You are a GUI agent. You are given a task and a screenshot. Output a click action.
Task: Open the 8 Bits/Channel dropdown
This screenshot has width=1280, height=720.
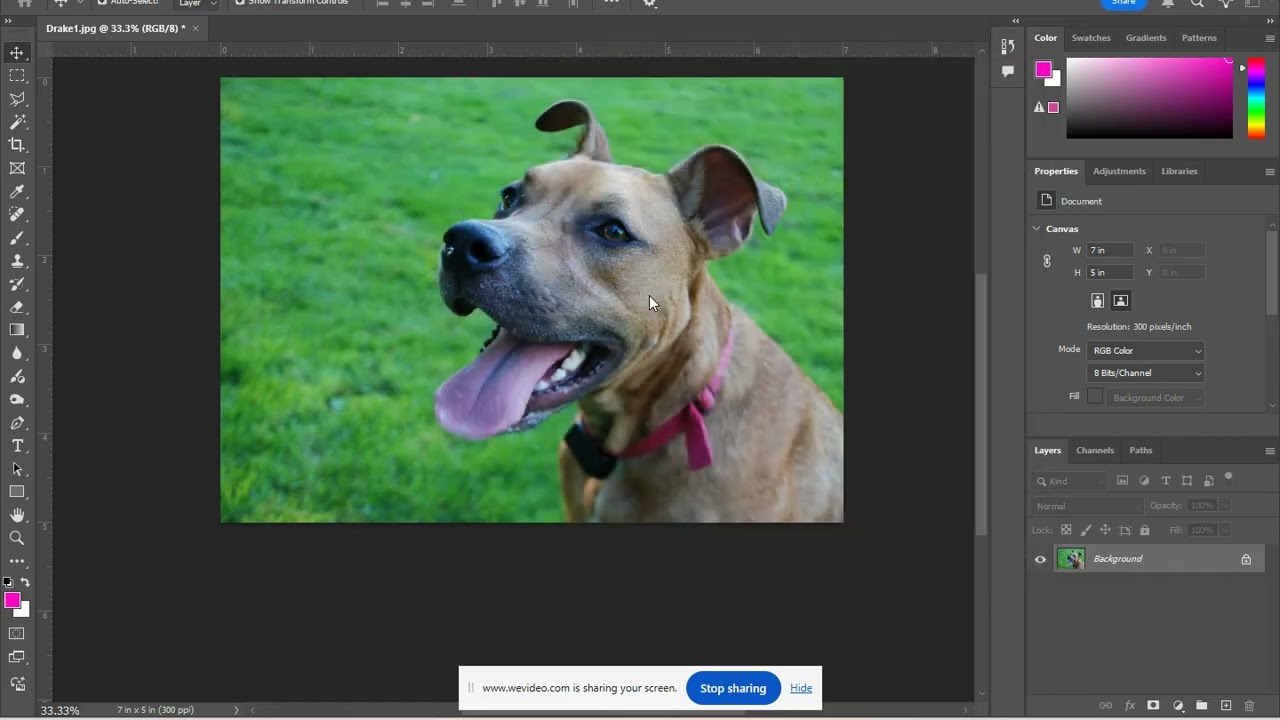[x=1146, y=373]
